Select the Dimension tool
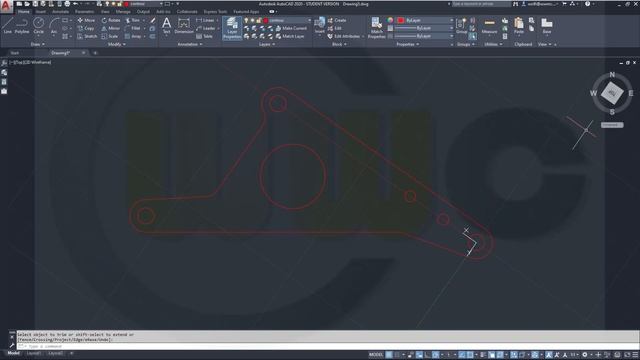This screenshot has width=640, height=360. pos(184,25)
